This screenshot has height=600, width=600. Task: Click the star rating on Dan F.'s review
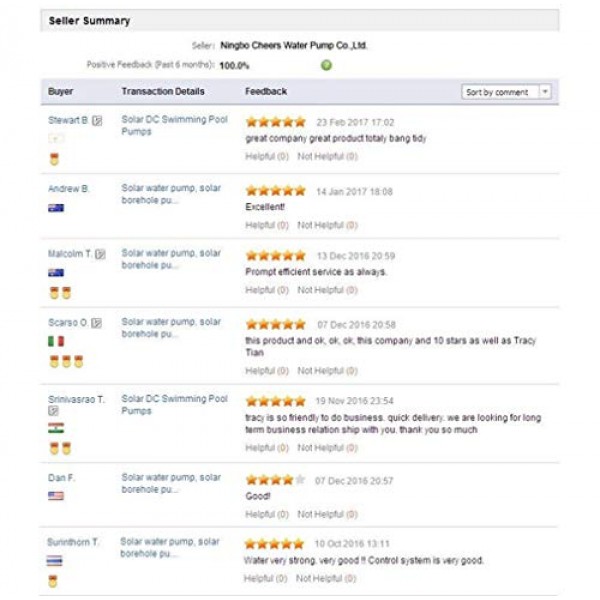276,479
